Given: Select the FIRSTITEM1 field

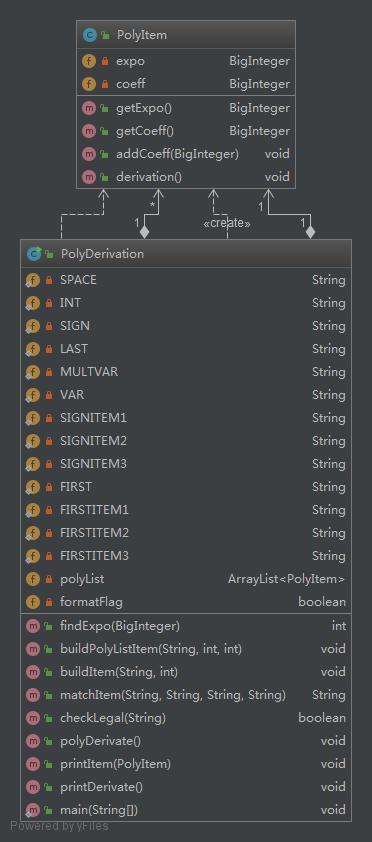Looking at the screenshot, I should point(186,510).
